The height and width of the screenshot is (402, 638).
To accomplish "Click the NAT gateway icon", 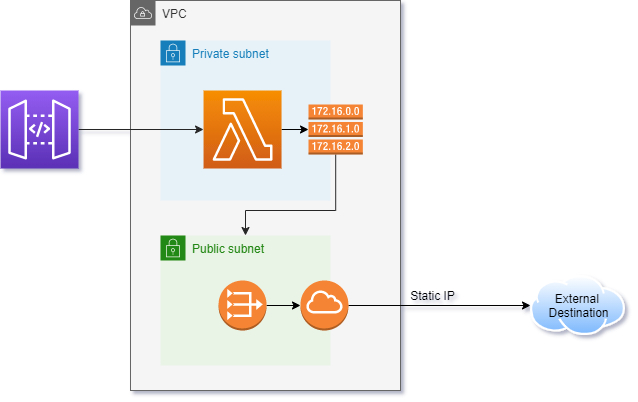I will (241, 304).
